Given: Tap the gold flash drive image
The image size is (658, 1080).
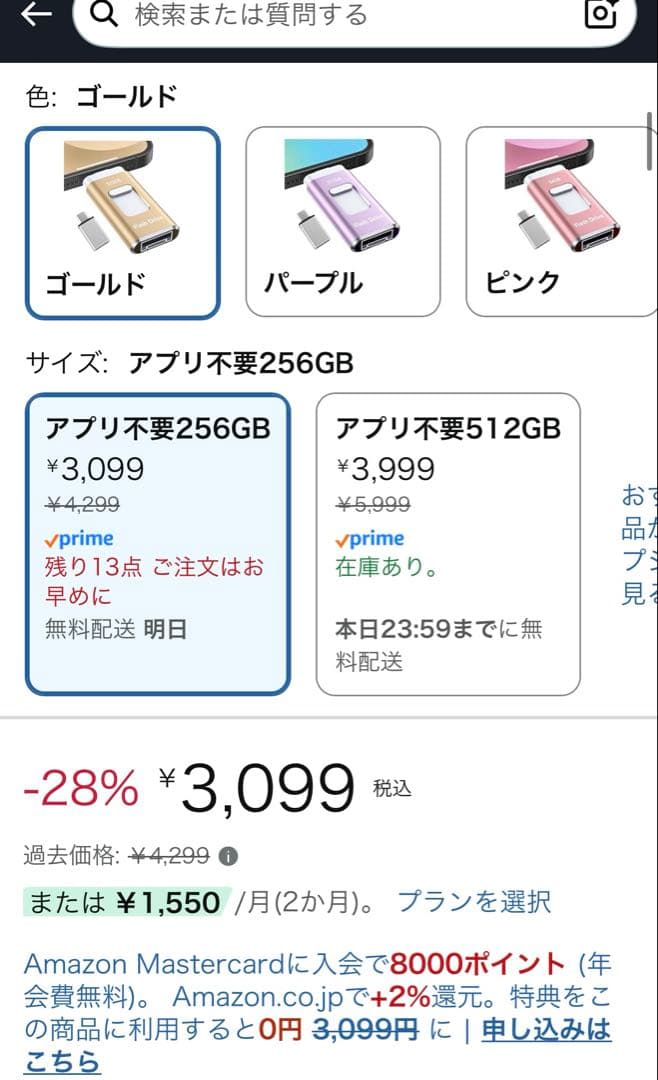Looking at the screenshot, I should pyautogui.click(x=123, y=197).
